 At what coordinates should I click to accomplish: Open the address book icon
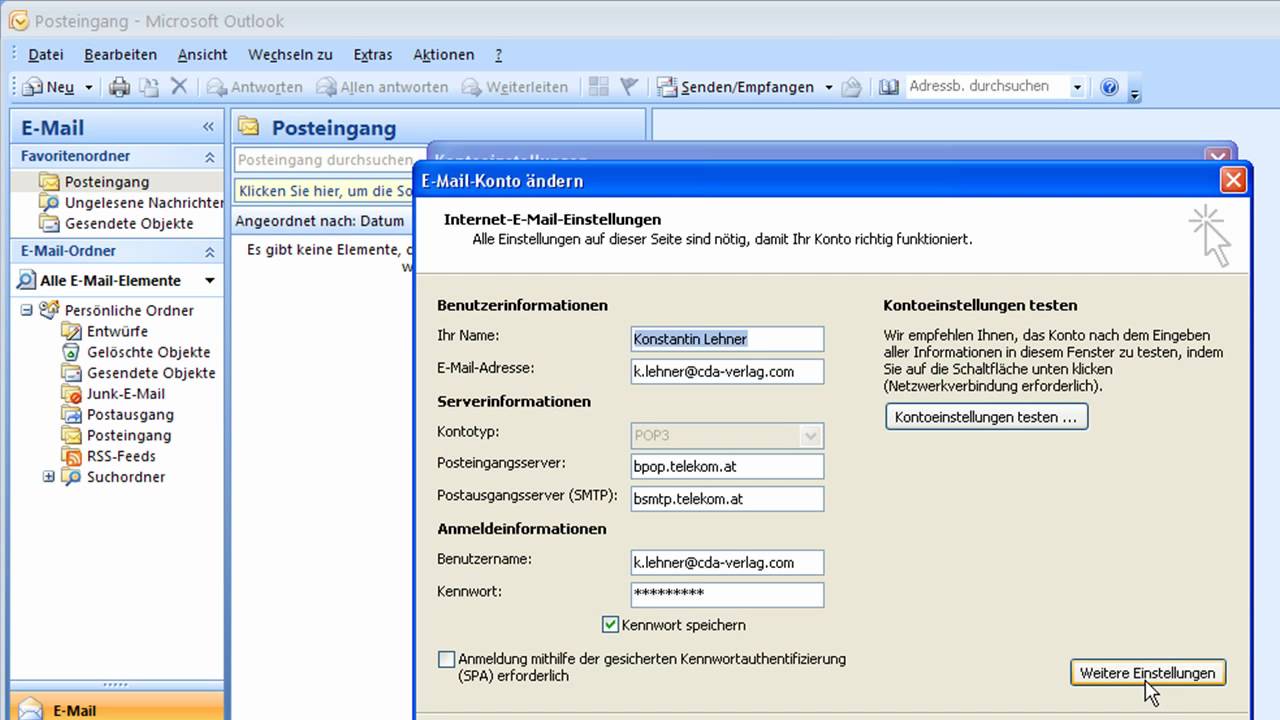tap(889, 87)
